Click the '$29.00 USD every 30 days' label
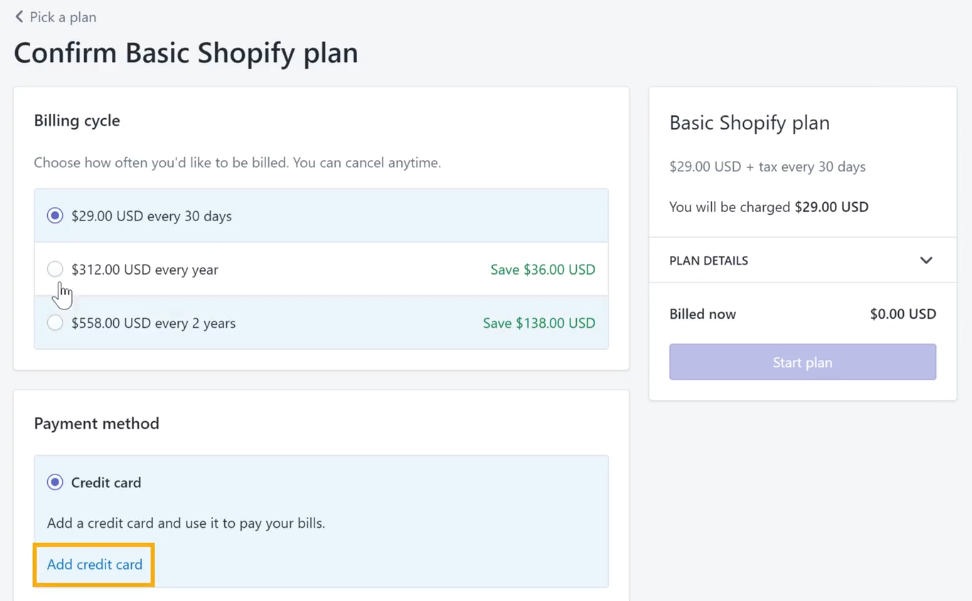The image size is (972, 601). pos(151,216)
